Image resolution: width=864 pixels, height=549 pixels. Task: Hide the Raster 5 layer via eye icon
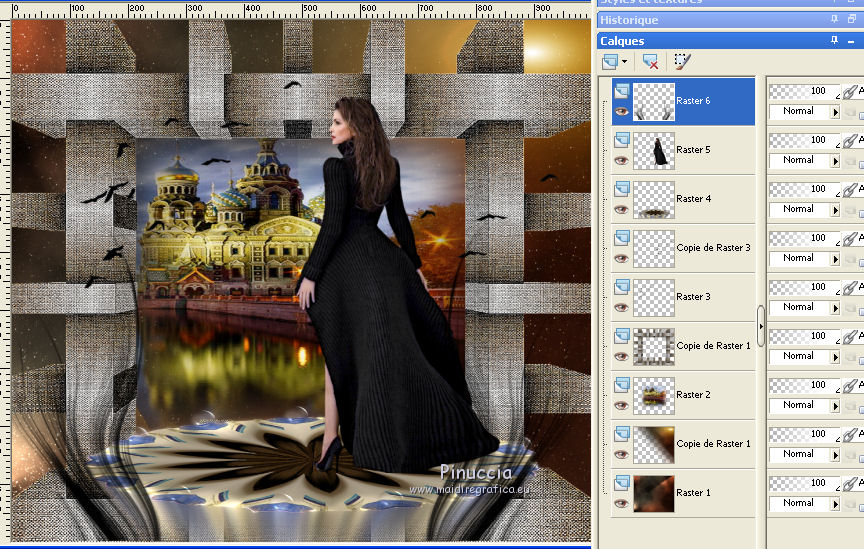point(622,160)
